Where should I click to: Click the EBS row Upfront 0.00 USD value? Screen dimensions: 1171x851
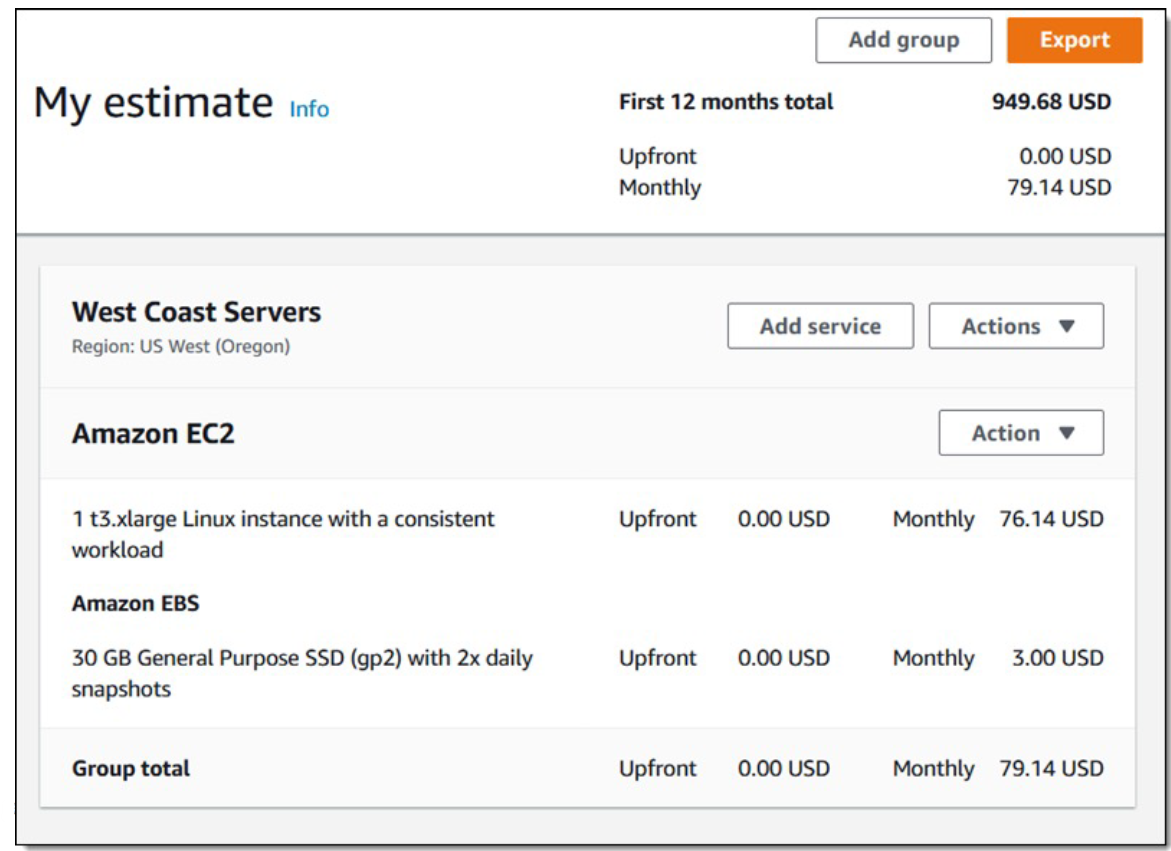(x=783, y=658)
